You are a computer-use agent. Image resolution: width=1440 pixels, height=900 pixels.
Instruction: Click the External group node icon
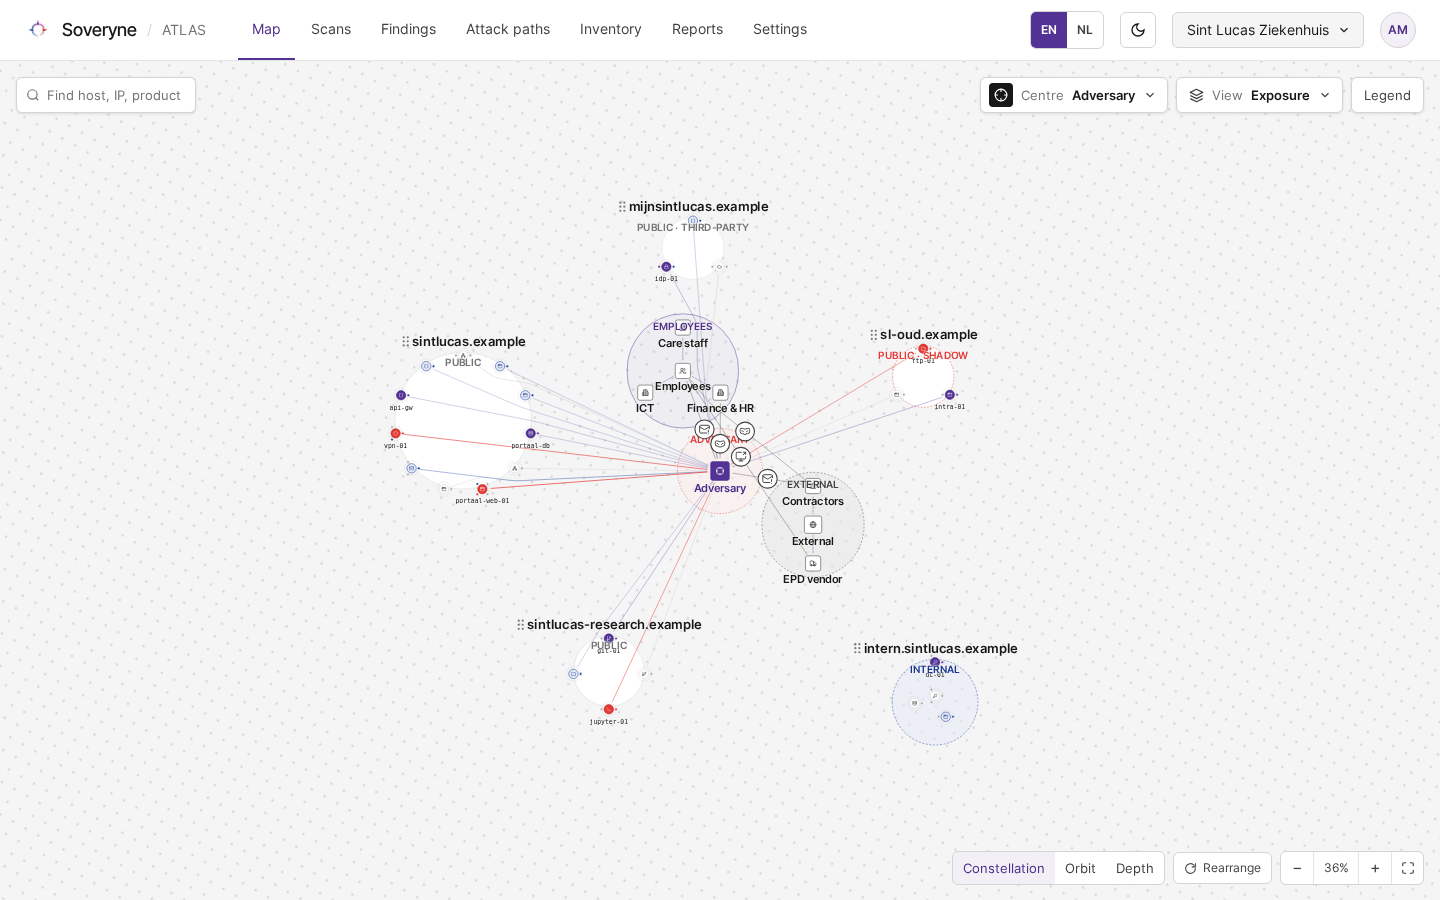pos(813,525)
